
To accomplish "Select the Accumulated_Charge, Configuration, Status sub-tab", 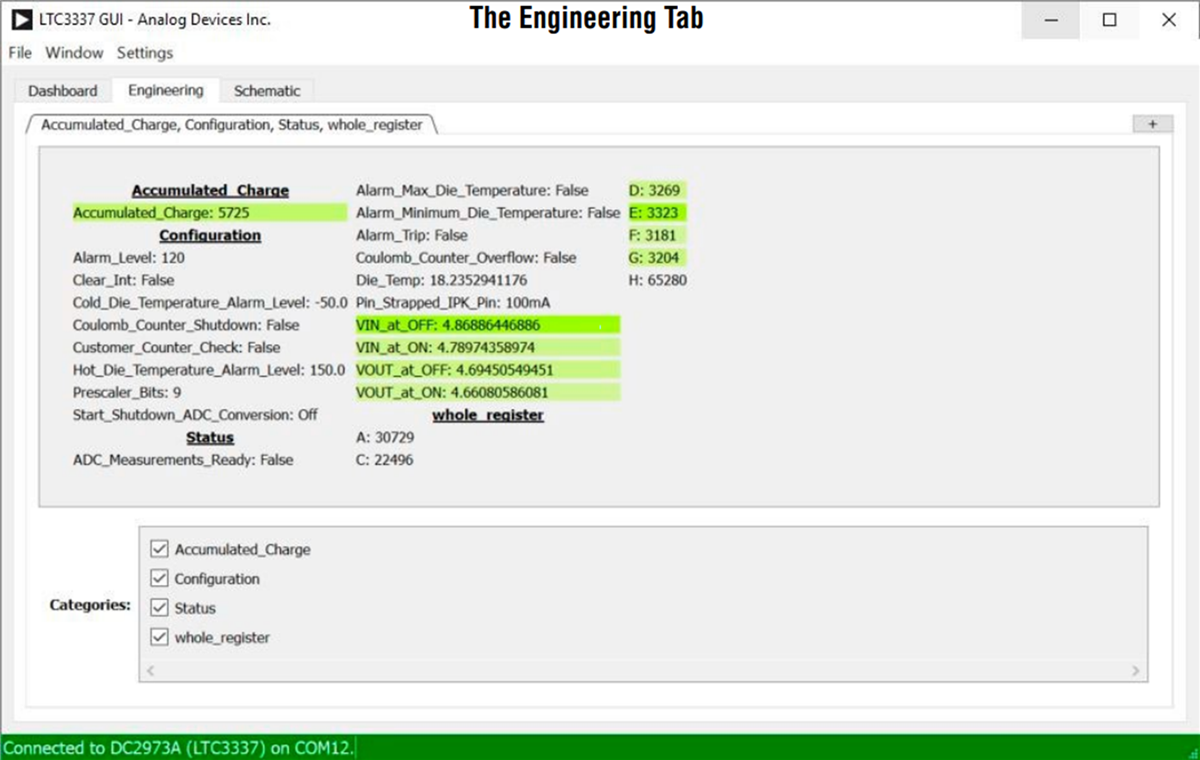I will coord(232,125).
